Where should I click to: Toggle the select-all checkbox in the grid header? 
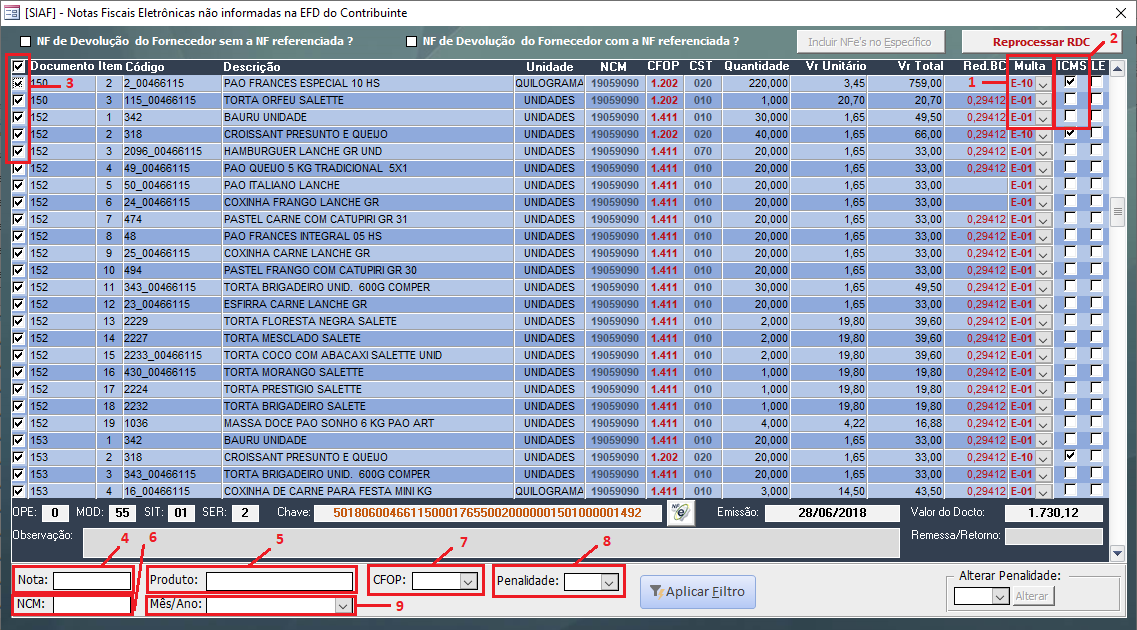click(x=19, y=67)
